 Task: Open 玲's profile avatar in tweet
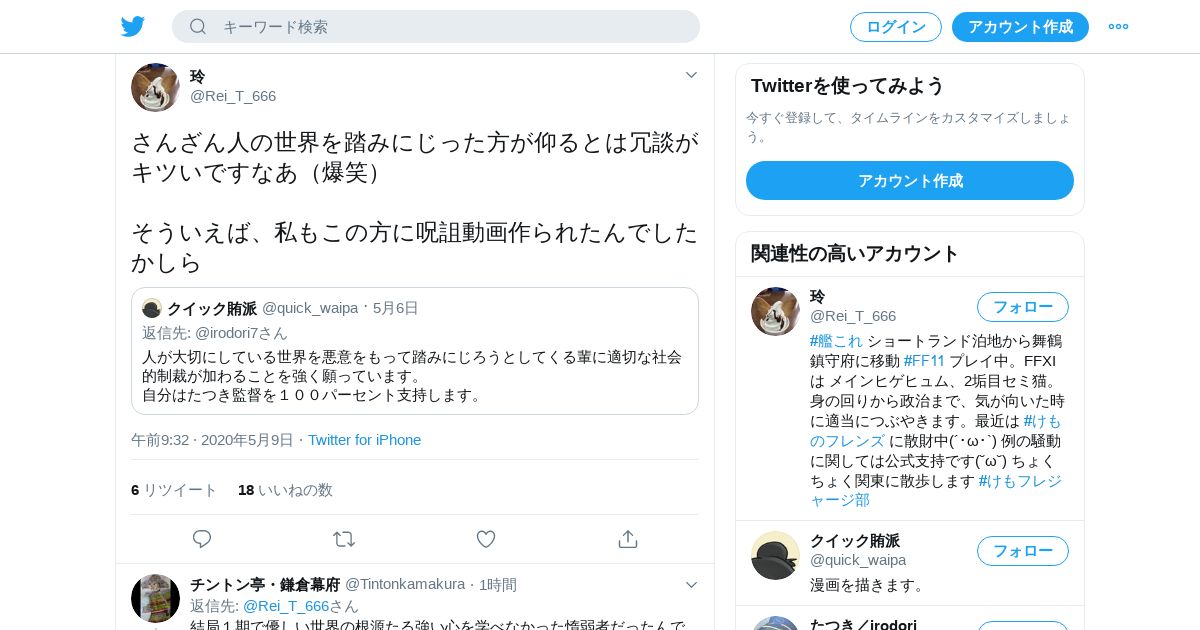155,87
